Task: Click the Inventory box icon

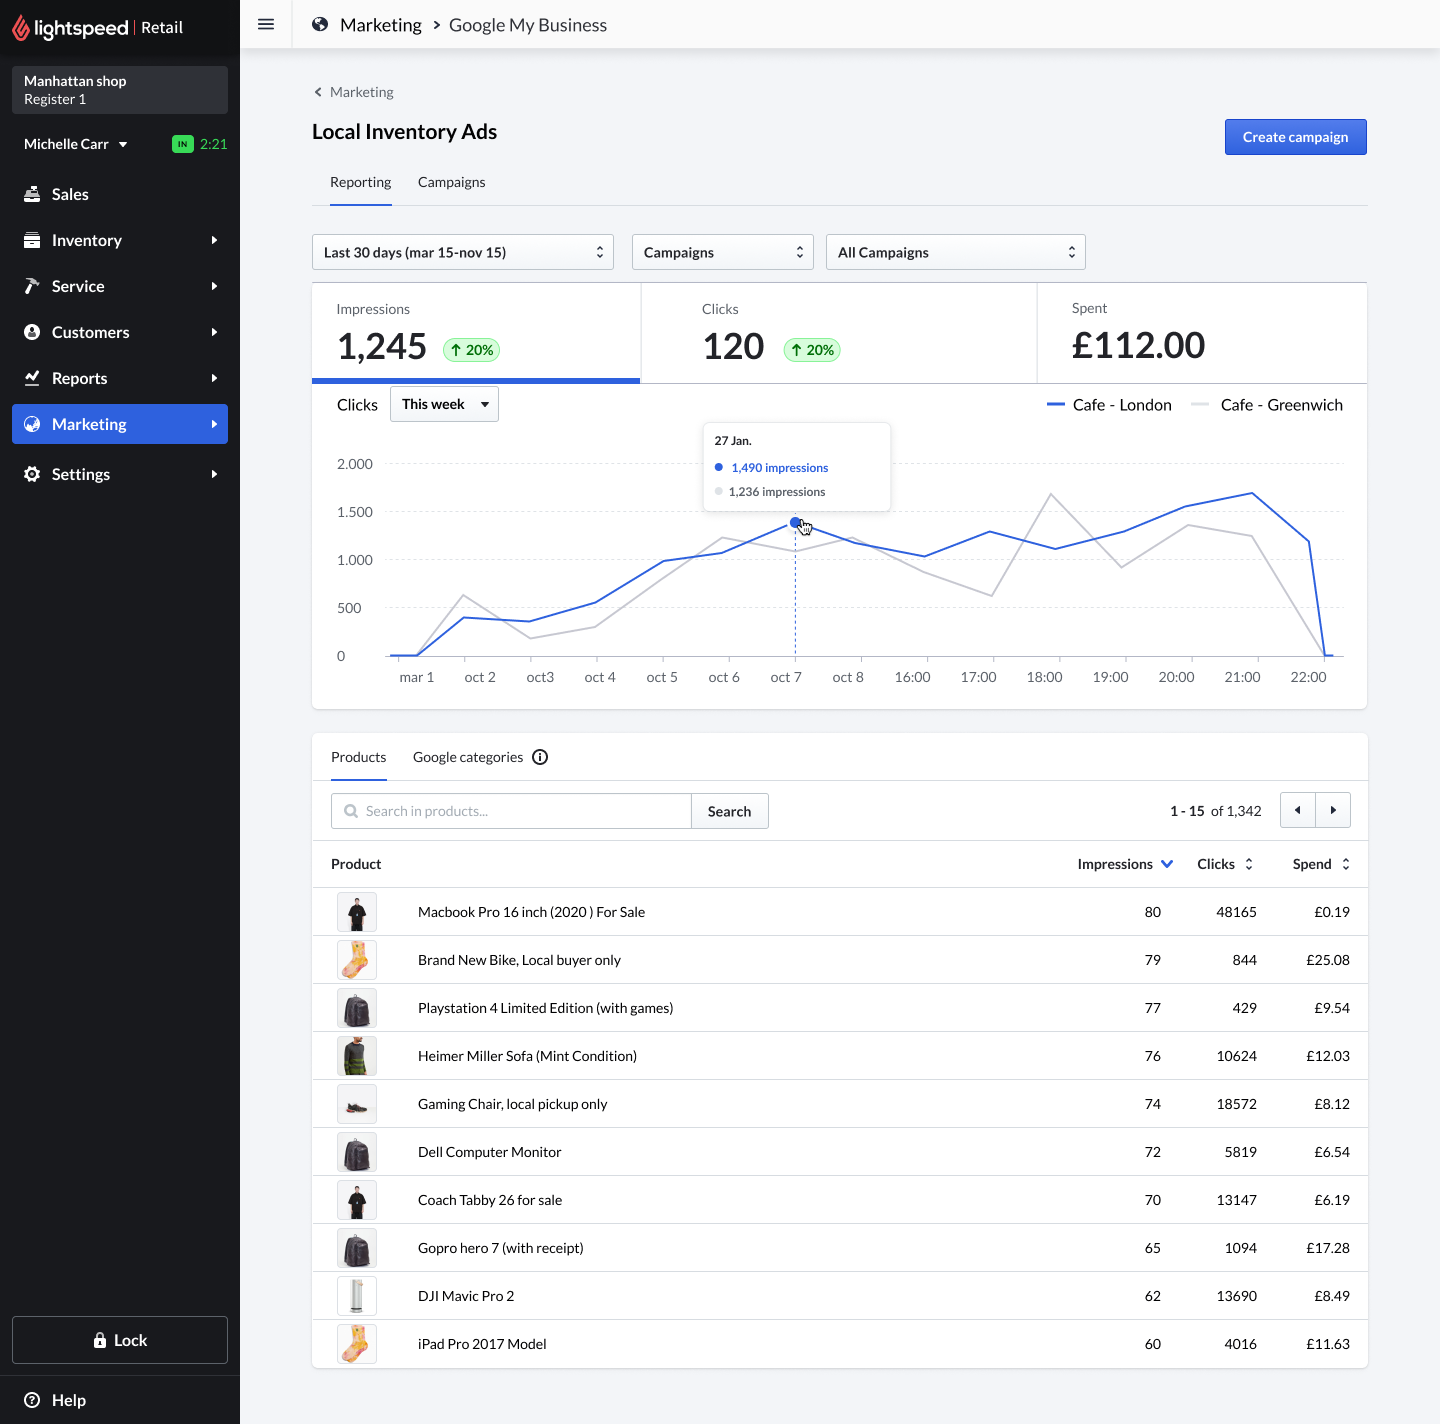Action: click(32, 240)
